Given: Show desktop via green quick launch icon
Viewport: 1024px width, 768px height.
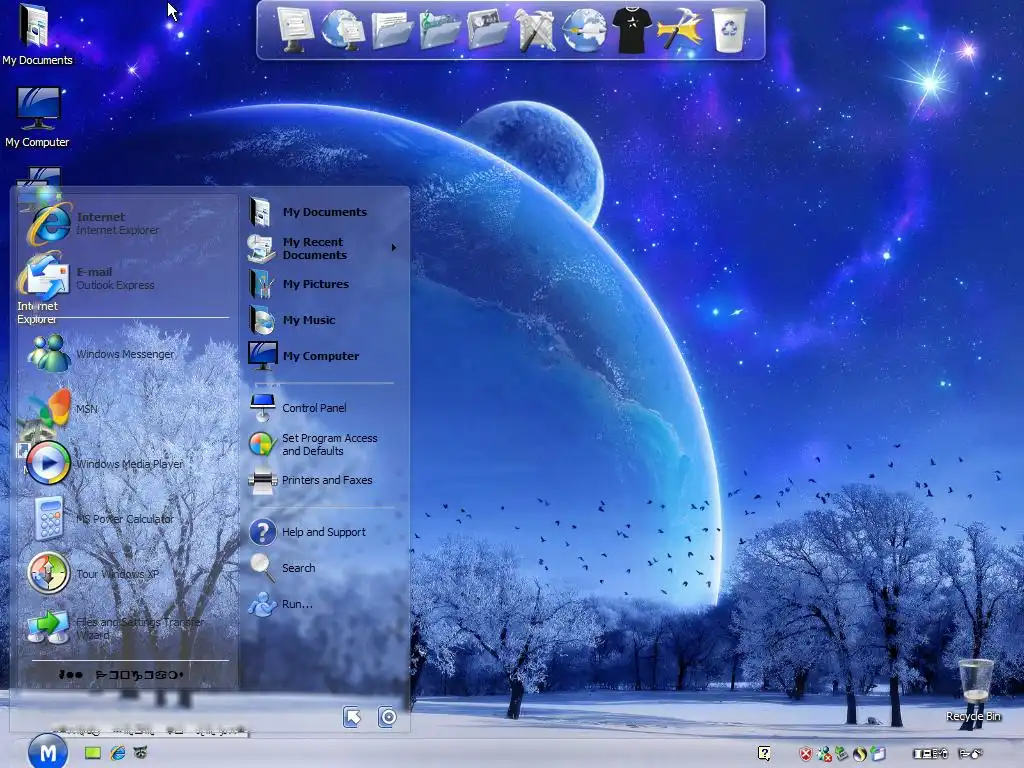Looking at the screenshot, I should (x=93, y=753).
